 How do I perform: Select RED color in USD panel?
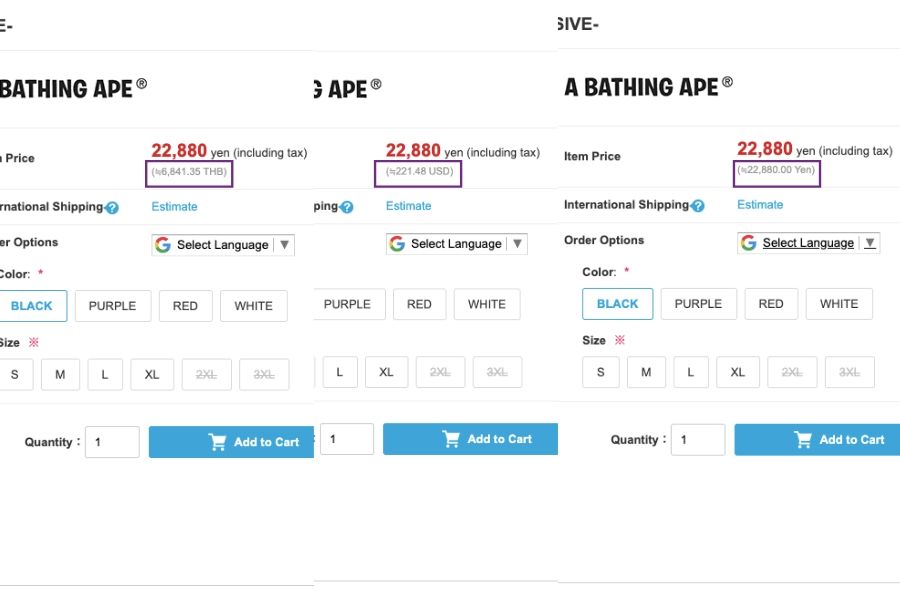419,304
